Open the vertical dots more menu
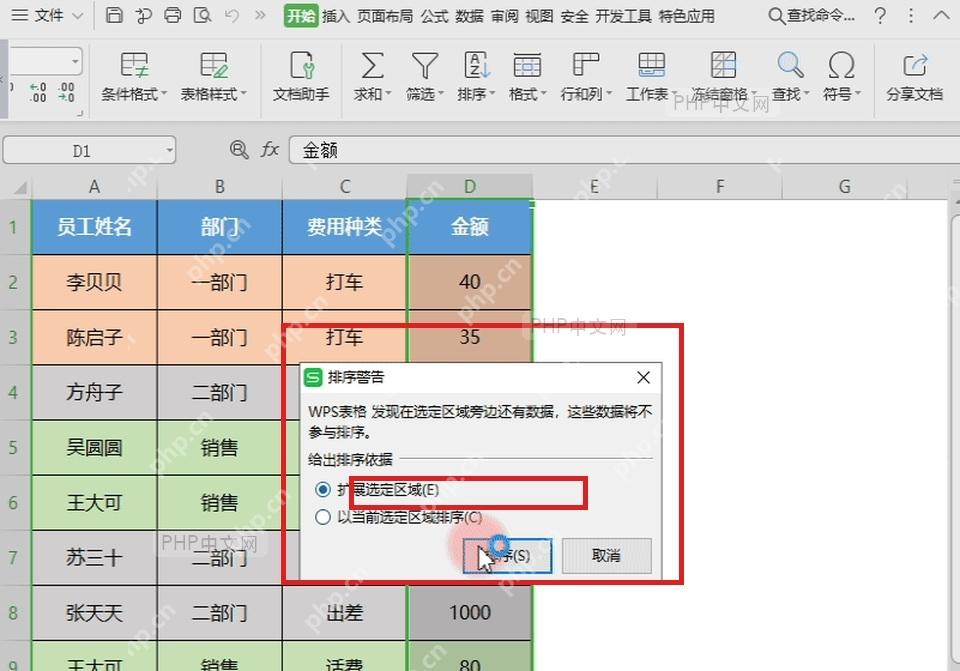This screenshot has height=671, width=960. pos(911,15)
